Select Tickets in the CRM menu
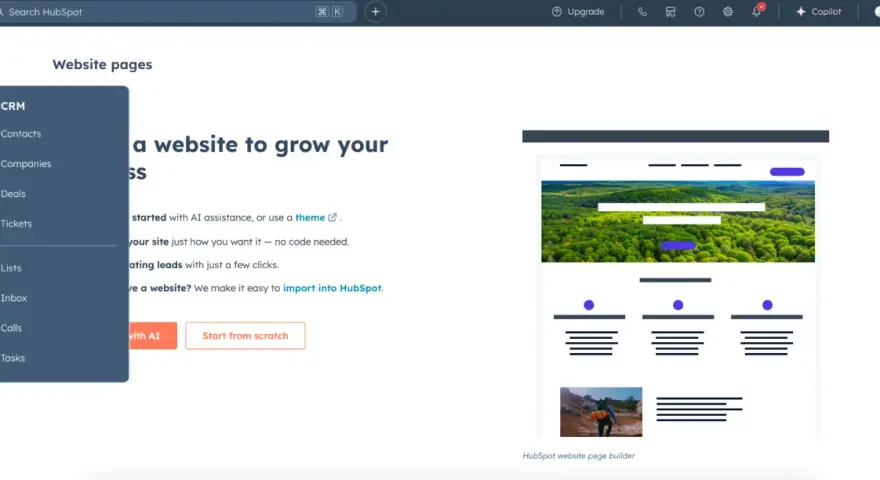This screenshot has width=880, height=480. pyautogui.click(x=16, y=223)
